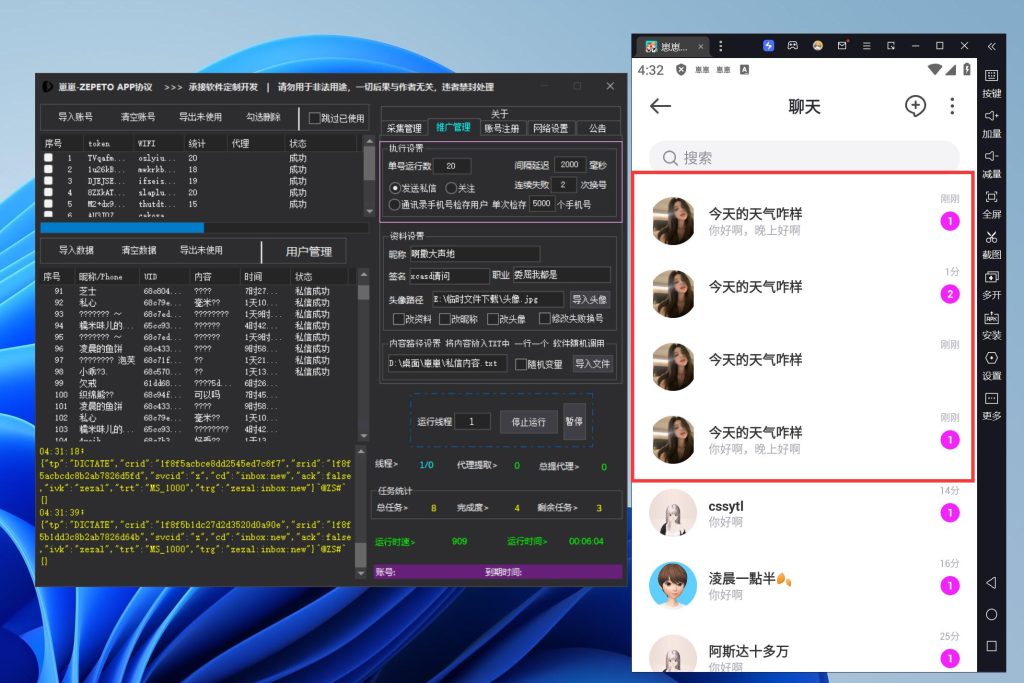Viewport: 1024px width, 683px height.
Task: Open the emulator hamburger menu
Action: click(866, 46)
